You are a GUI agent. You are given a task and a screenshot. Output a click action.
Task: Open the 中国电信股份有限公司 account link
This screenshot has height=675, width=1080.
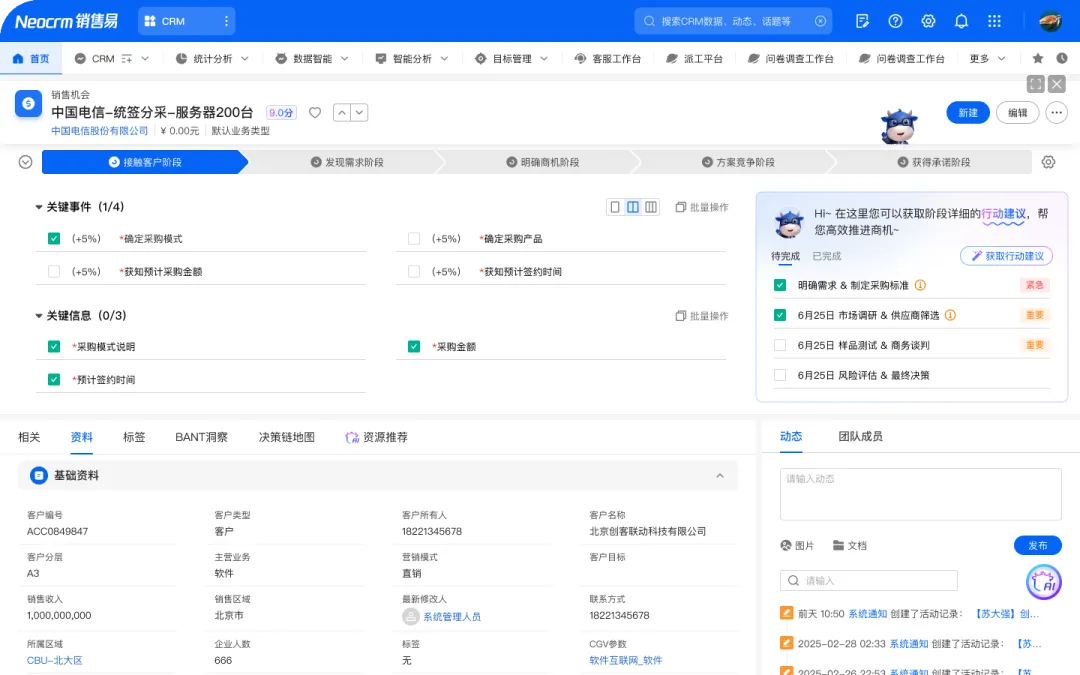click(100, 131)
